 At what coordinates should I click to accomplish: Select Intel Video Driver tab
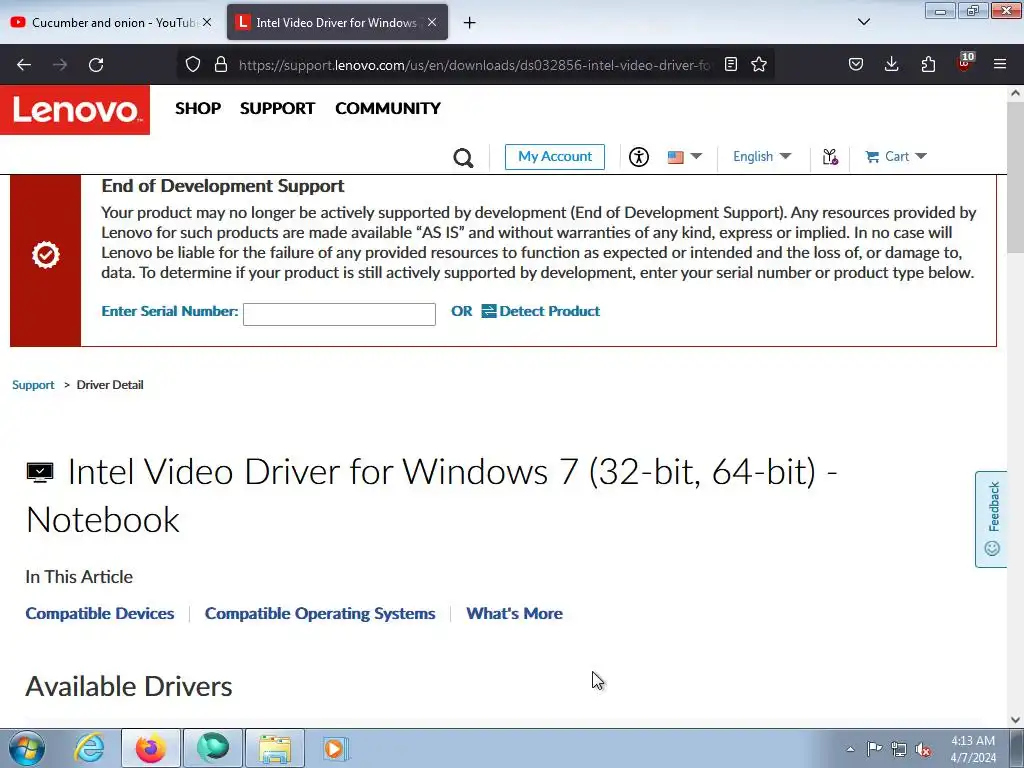pos(337,23)
